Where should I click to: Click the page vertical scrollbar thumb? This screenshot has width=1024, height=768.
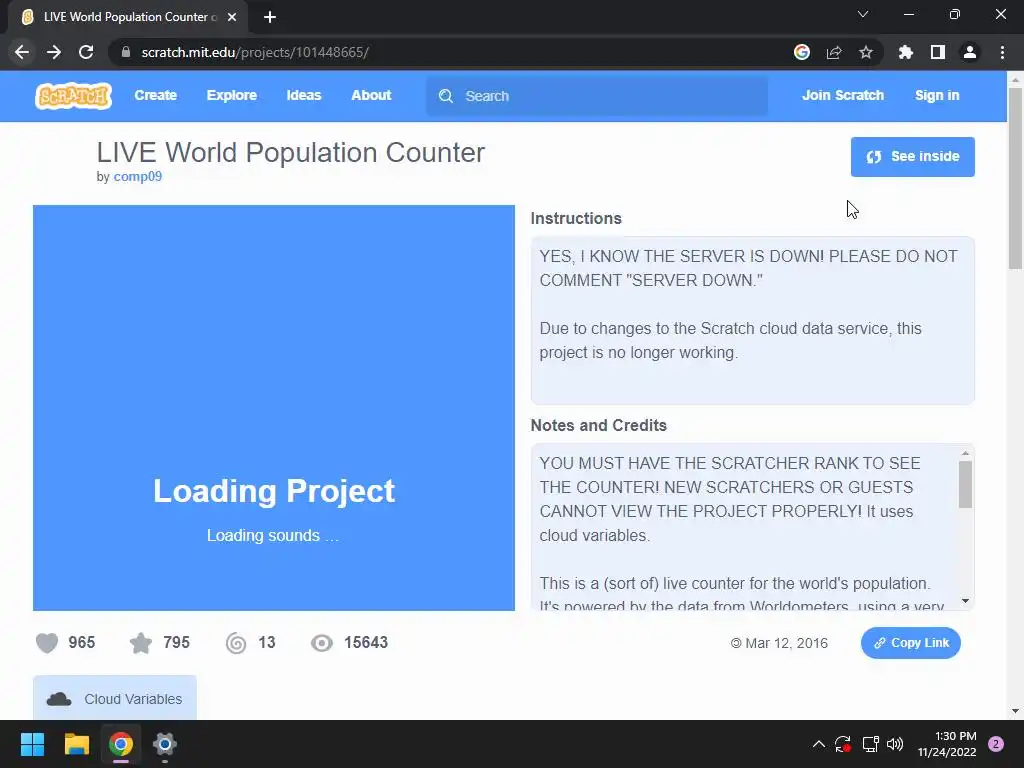pyautogui.click(x=1015, y=178)
